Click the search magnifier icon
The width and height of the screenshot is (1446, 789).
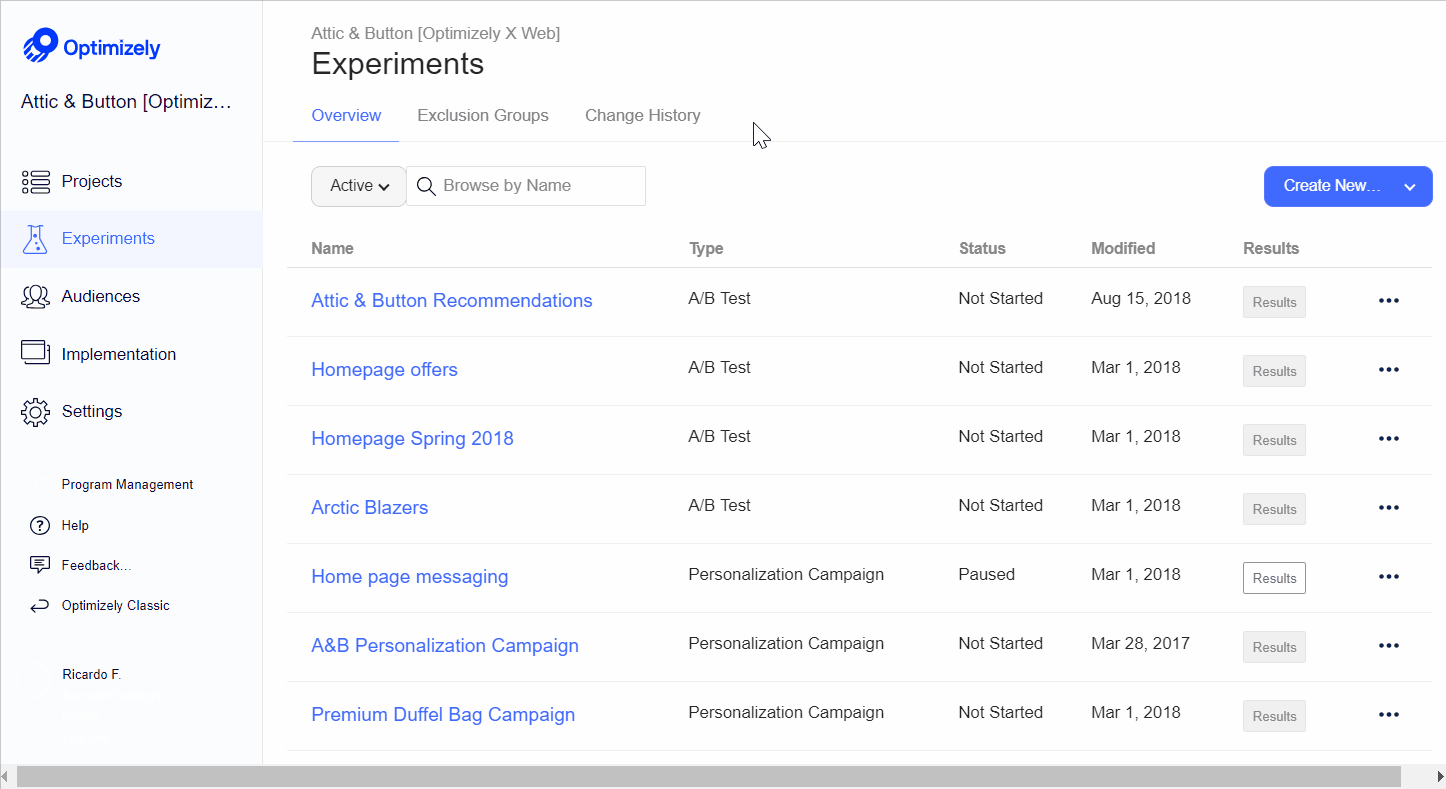[x=426, y=186]
